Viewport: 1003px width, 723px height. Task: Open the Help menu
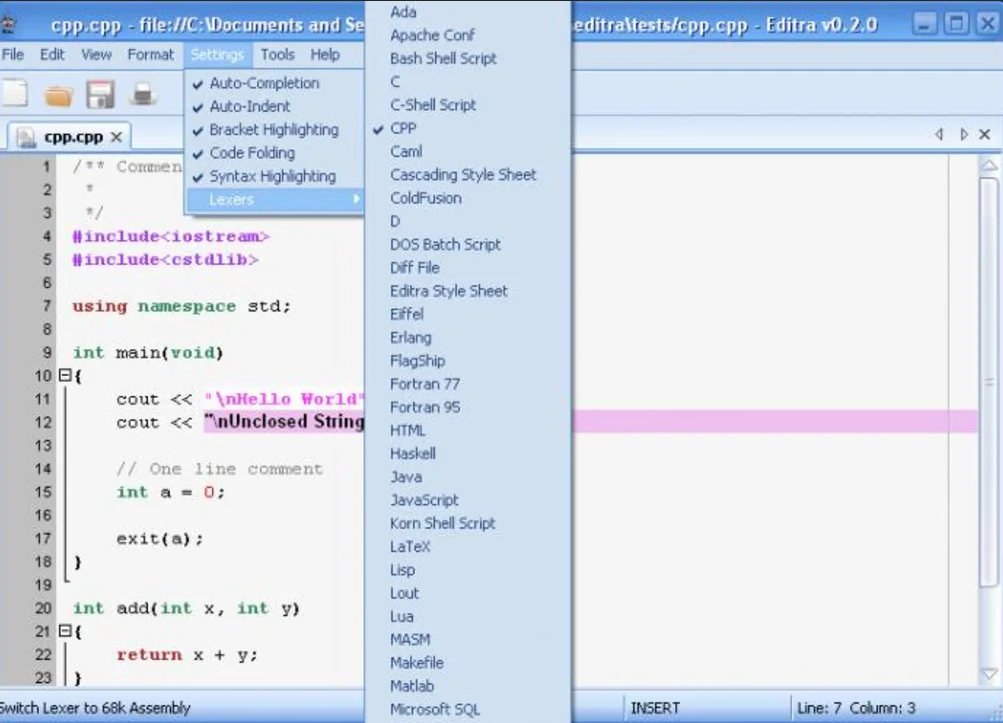(x=325, y=54)
